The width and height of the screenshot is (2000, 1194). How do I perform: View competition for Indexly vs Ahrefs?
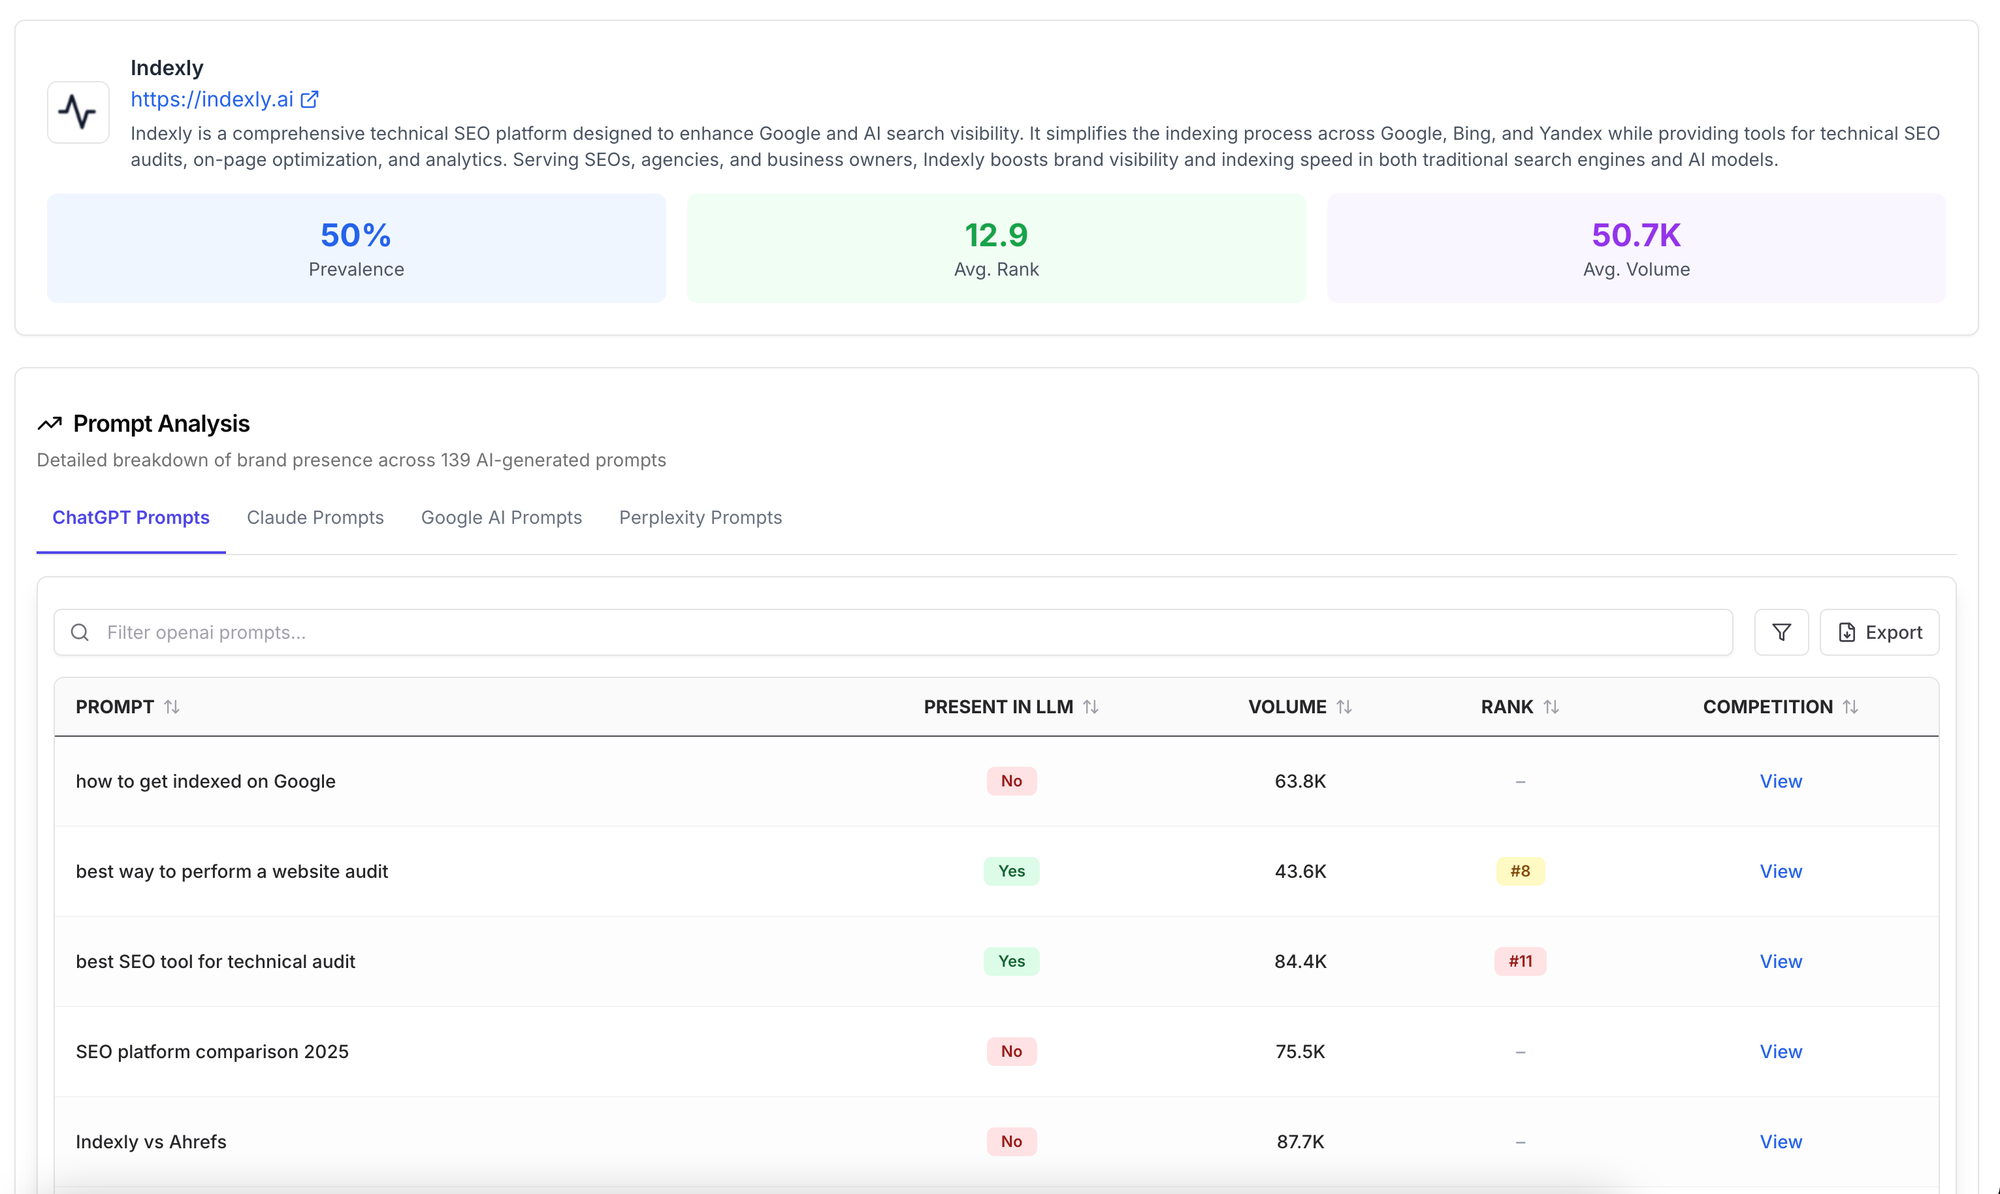1780,1141
